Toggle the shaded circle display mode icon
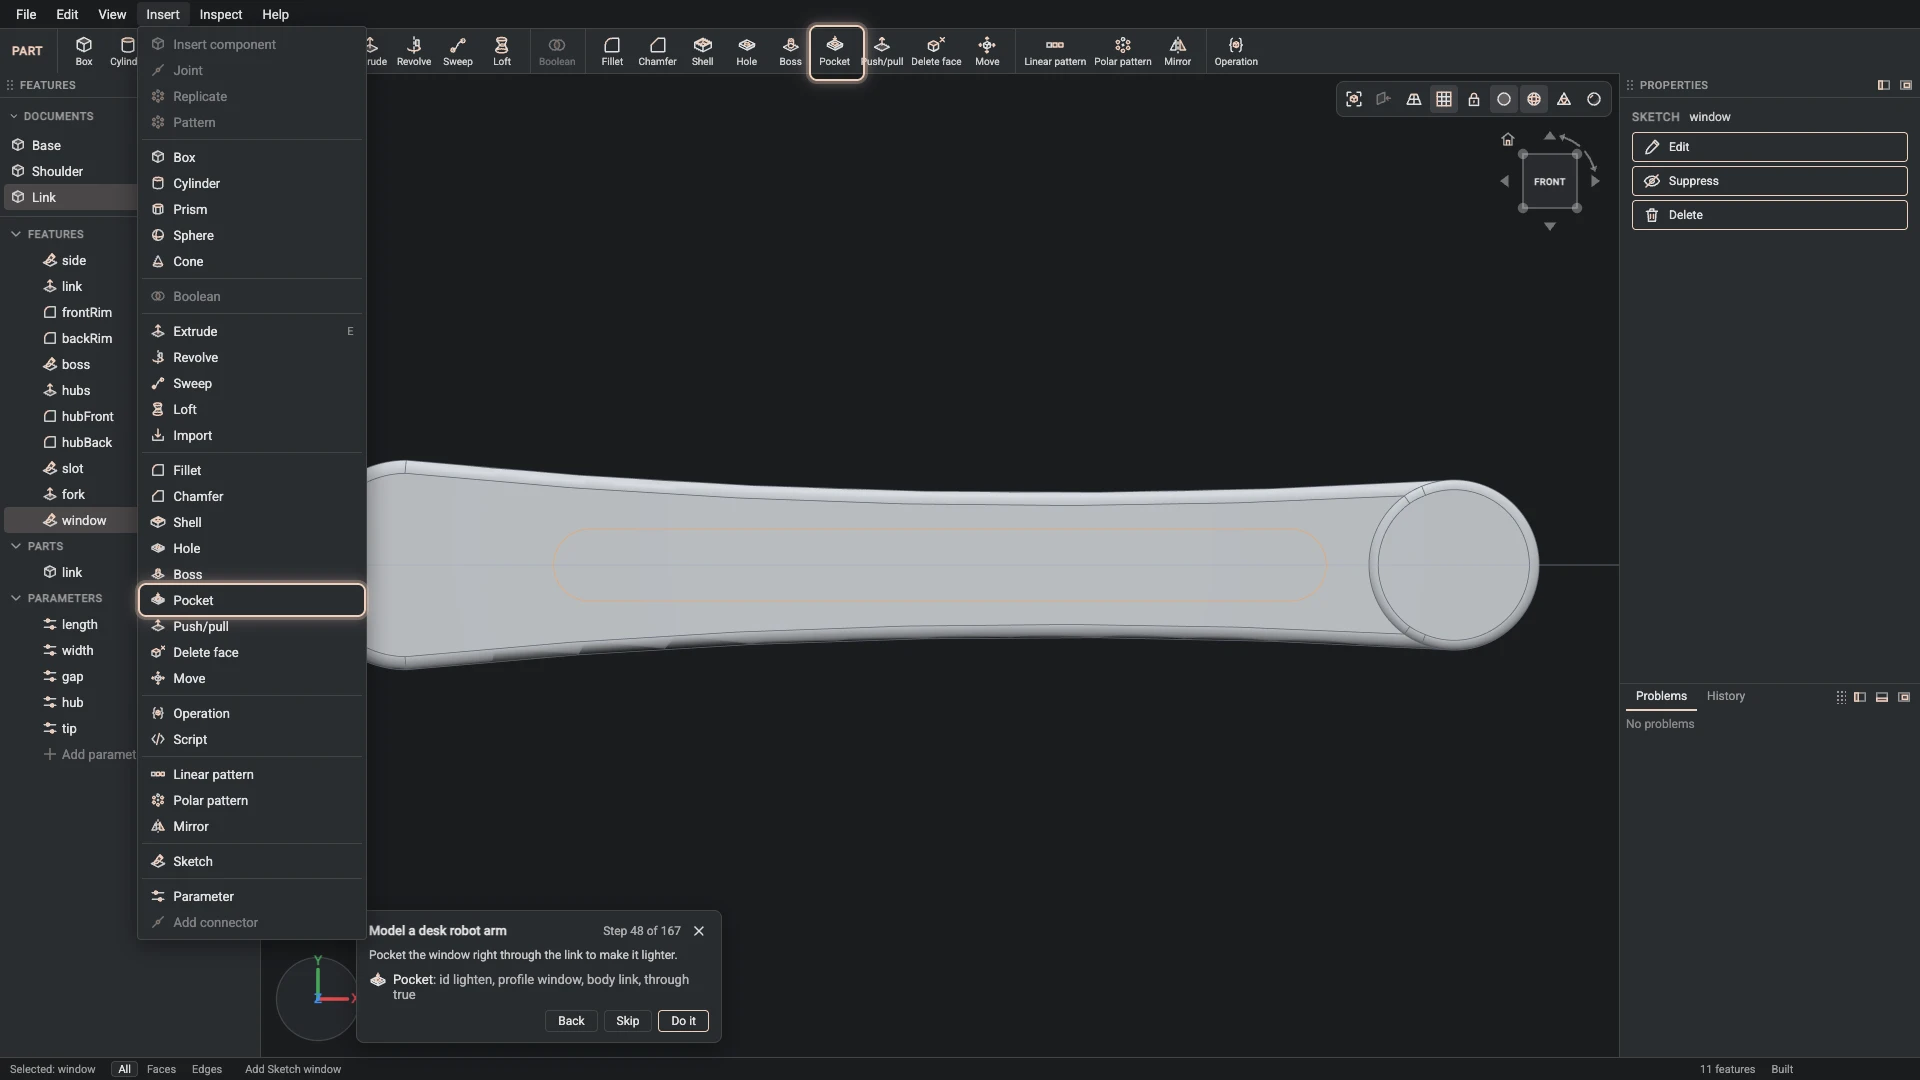This screenshot has height=1080, width=1920. (1504, 99)
